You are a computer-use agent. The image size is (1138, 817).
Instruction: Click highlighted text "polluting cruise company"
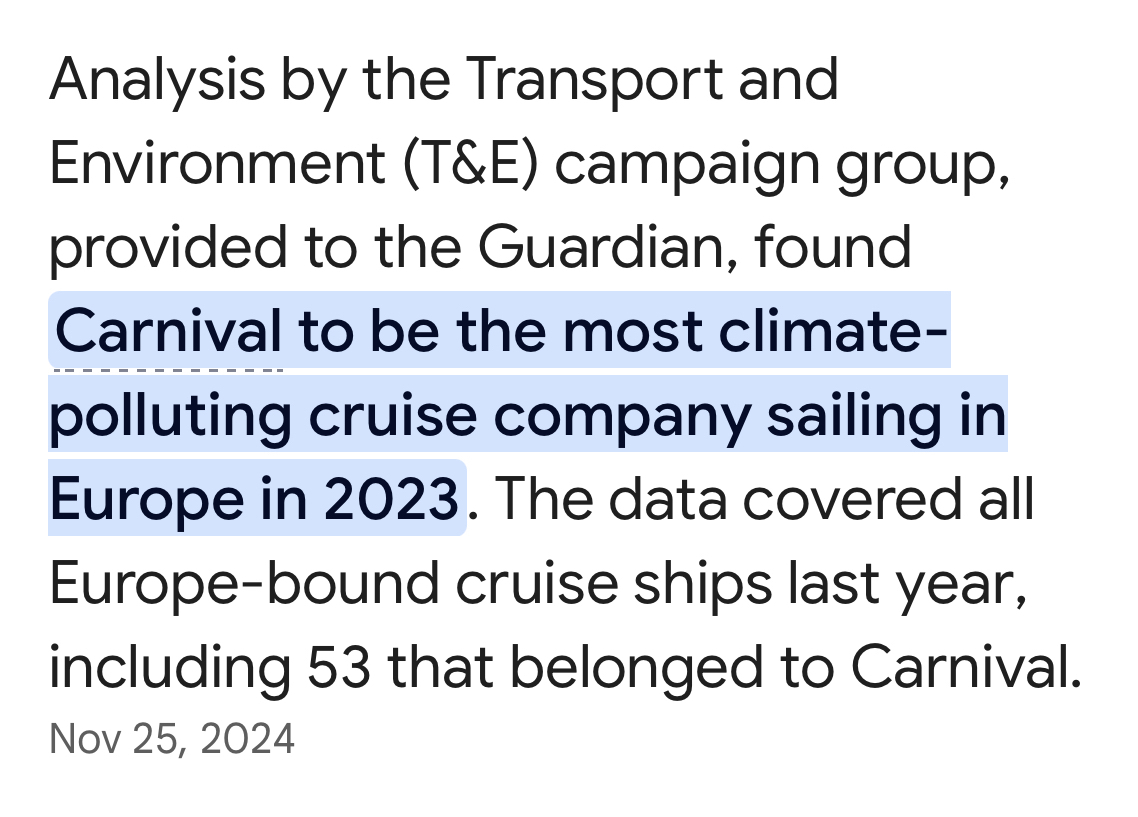tap(397, 415)
